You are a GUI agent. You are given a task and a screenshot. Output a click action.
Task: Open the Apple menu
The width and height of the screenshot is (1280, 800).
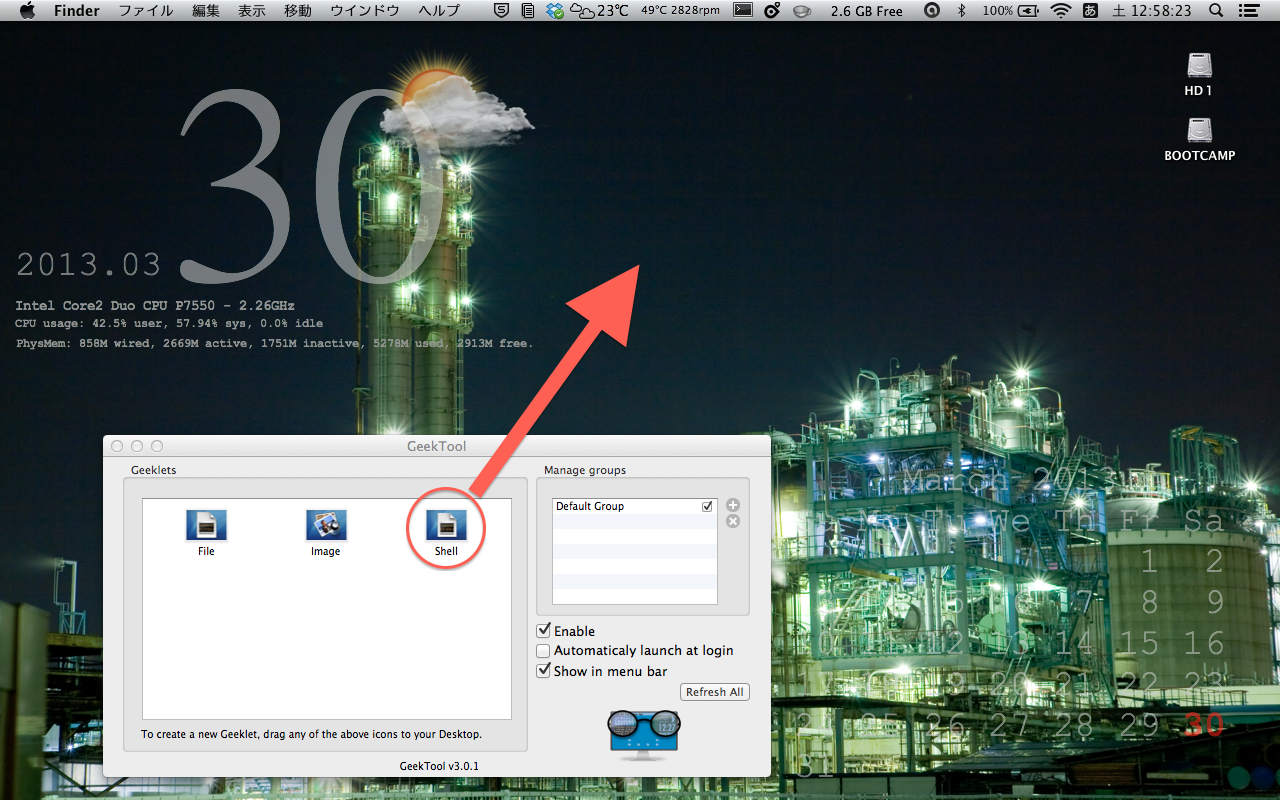coord(27,11)
